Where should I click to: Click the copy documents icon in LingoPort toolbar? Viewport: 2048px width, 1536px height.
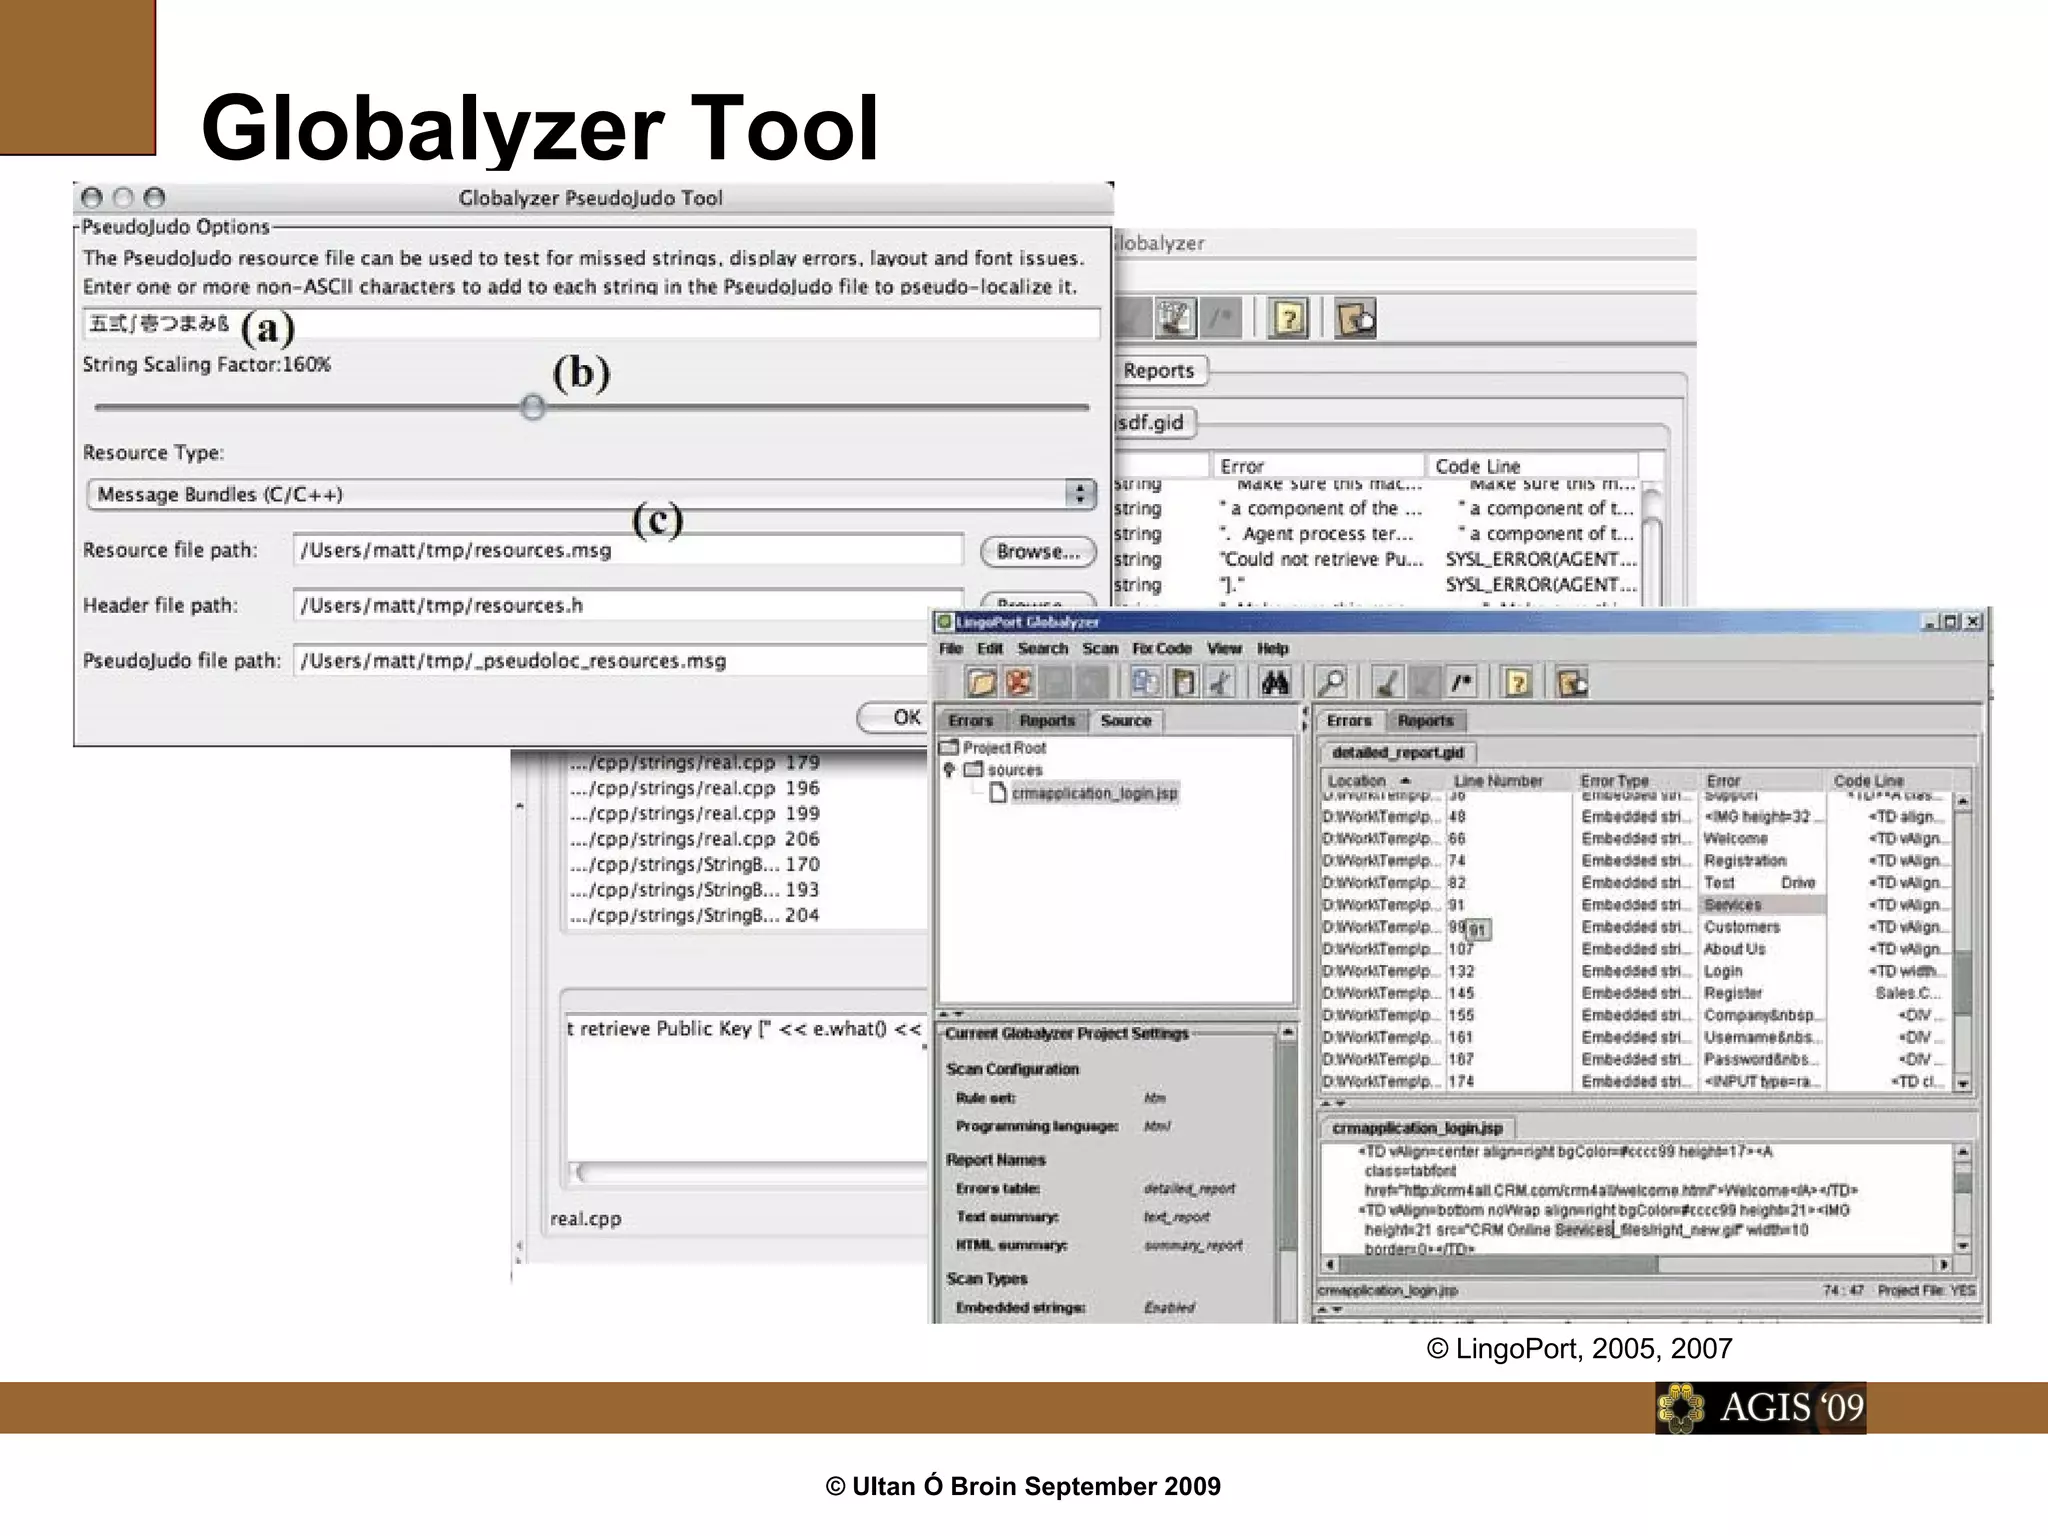(x=1145, y=683)
